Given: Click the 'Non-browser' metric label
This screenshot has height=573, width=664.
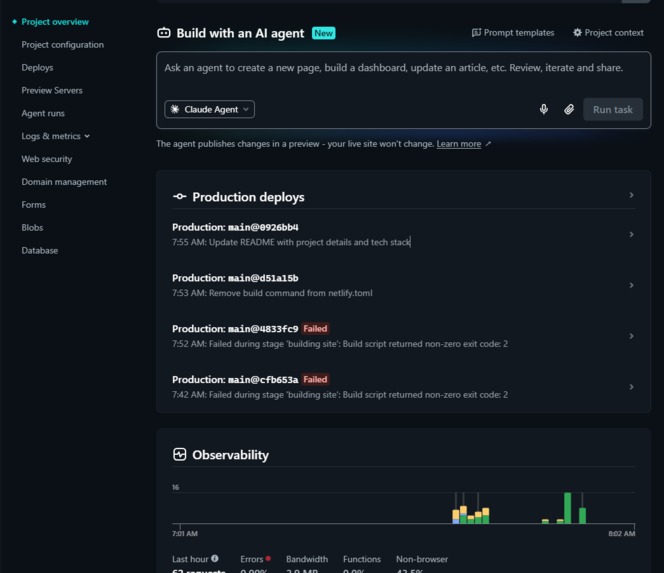Looking at the screenshot, I should (x=422, y=559).
